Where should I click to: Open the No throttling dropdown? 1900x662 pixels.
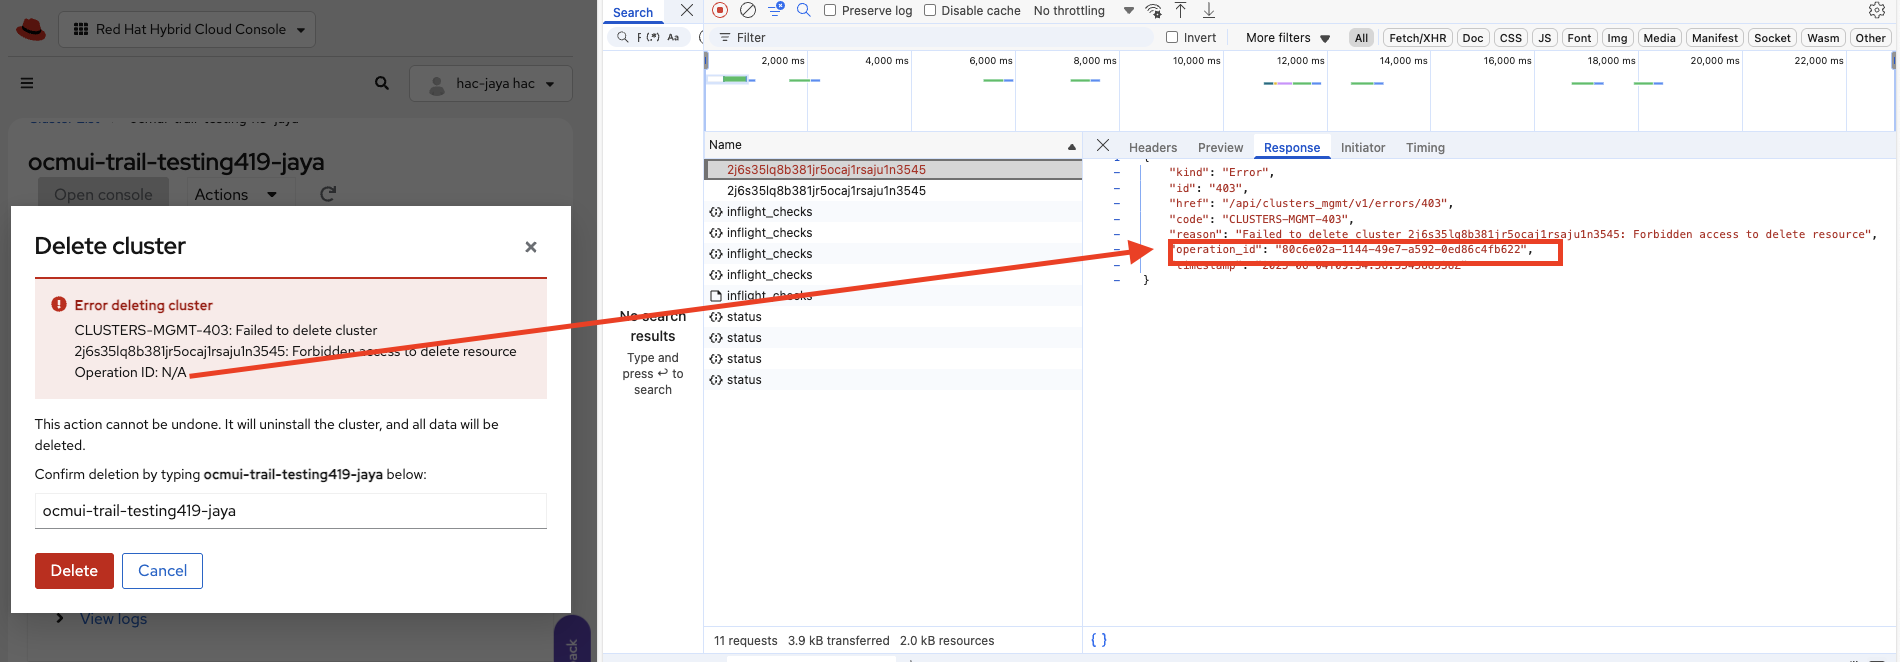(1083, 10)
